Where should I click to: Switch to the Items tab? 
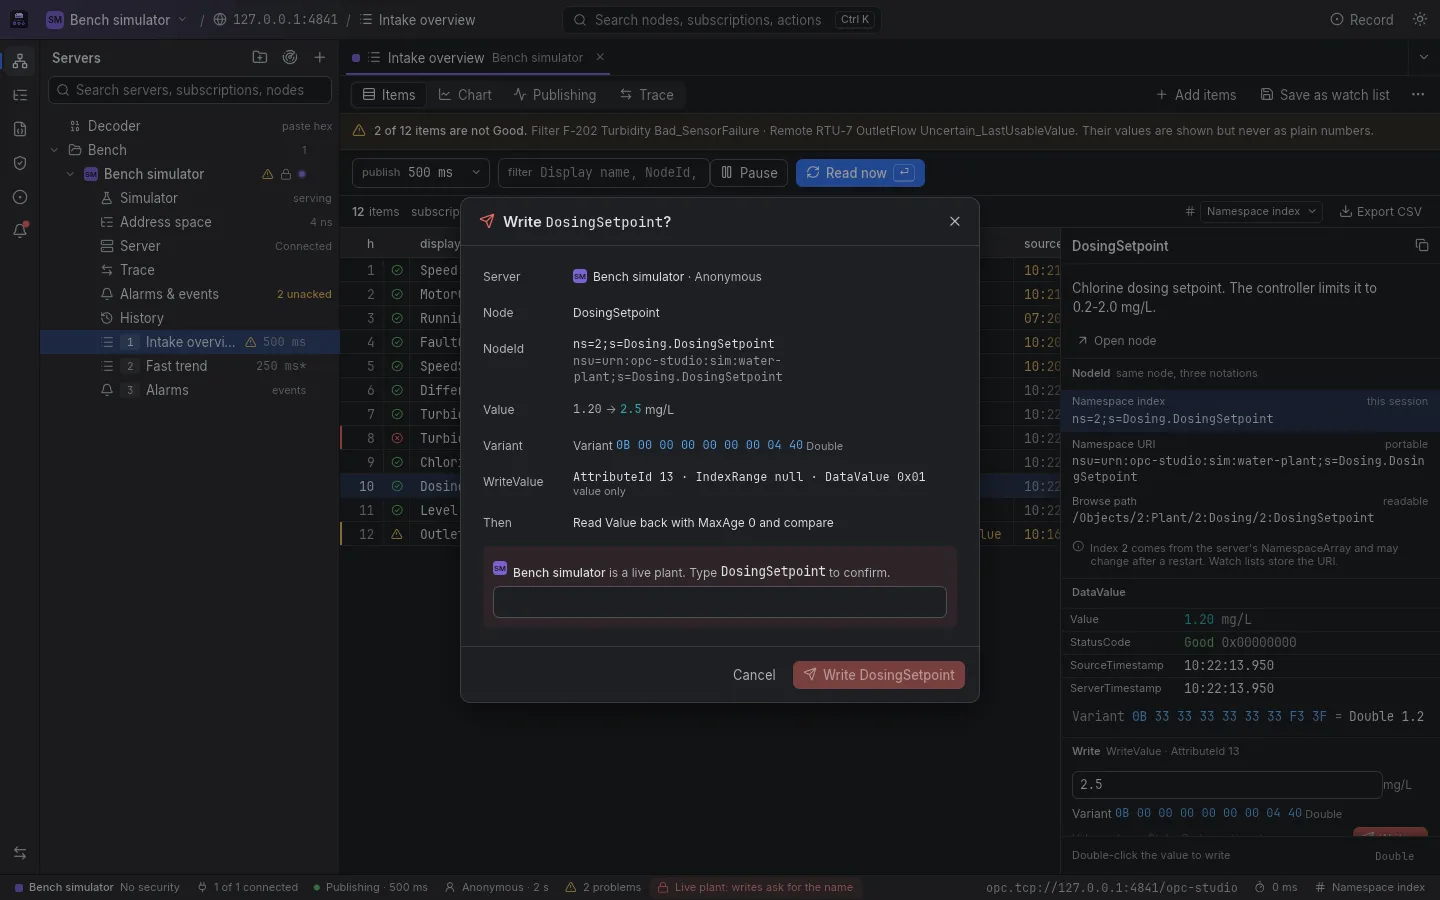(389, 95)
